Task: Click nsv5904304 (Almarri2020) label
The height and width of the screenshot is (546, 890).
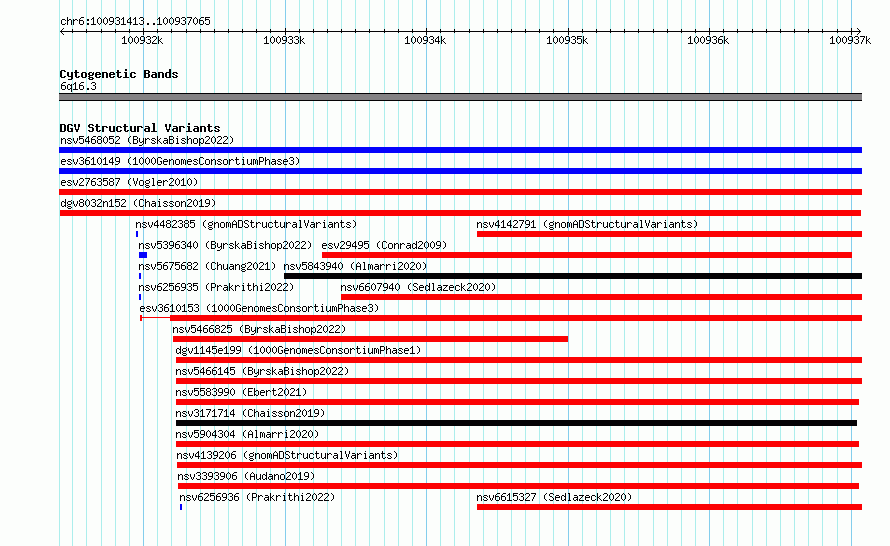Action: pos(247,434)
